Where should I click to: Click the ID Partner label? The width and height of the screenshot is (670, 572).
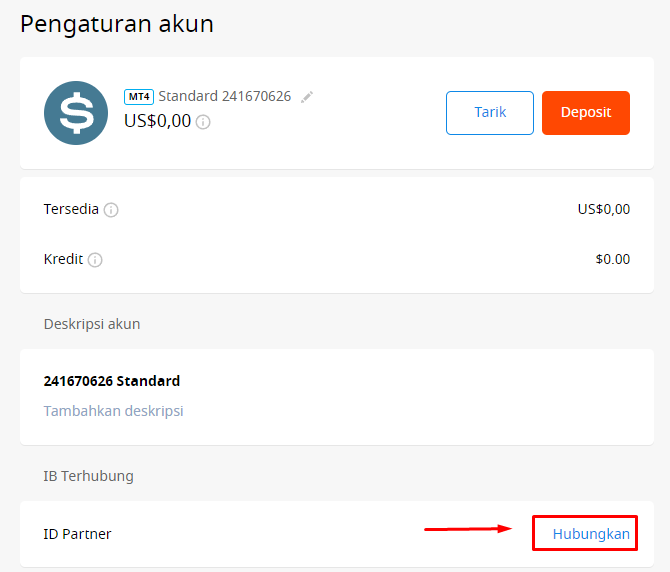click(77, 534)
